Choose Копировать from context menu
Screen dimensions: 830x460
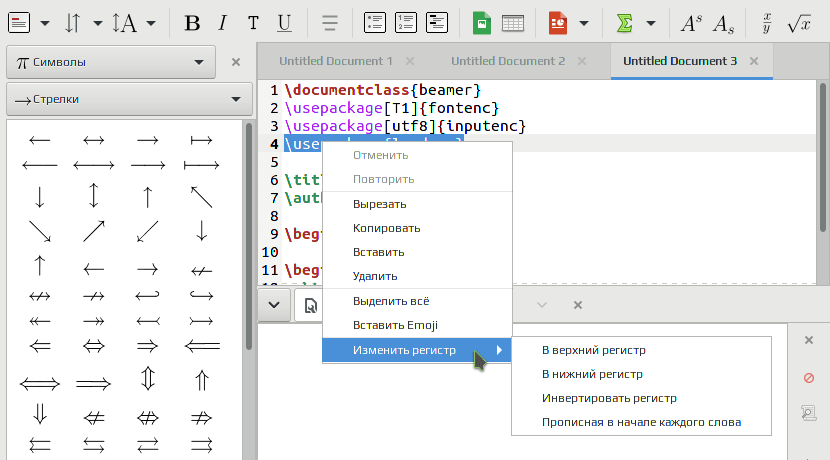coord(417,228)
